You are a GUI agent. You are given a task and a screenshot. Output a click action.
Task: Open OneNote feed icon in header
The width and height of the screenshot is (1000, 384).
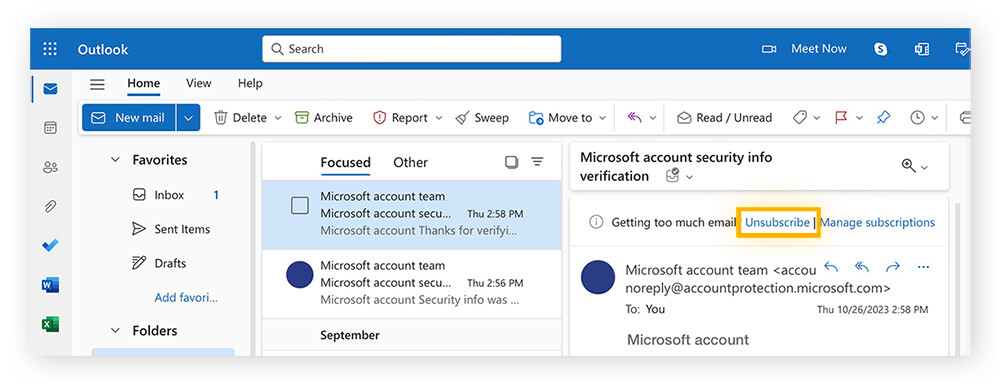coord(922,49)
